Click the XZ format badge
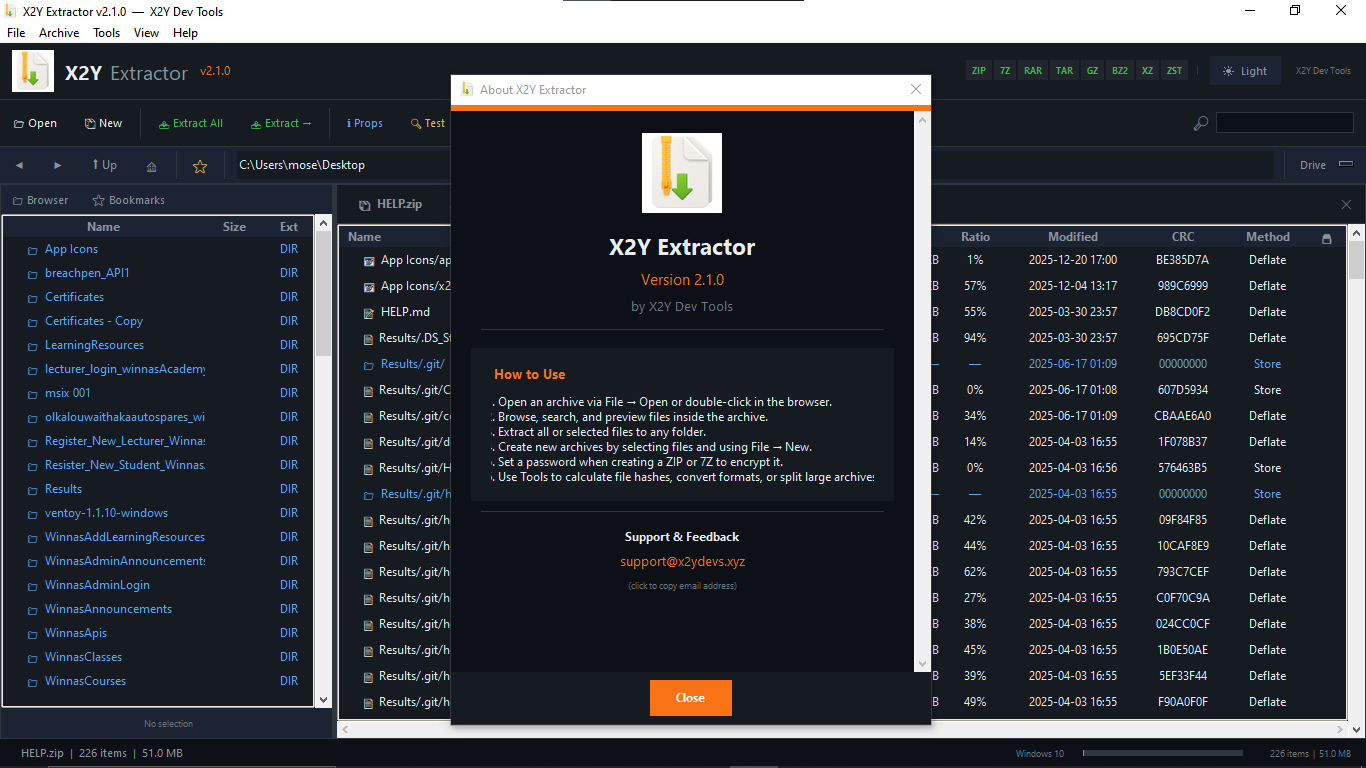 point(1147,71)
